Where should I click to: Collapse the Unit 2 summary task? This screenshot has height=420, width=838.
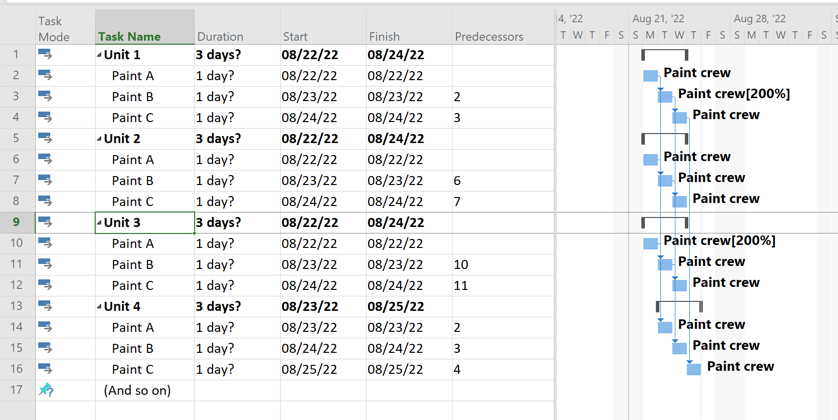click(x=99, y=140)
